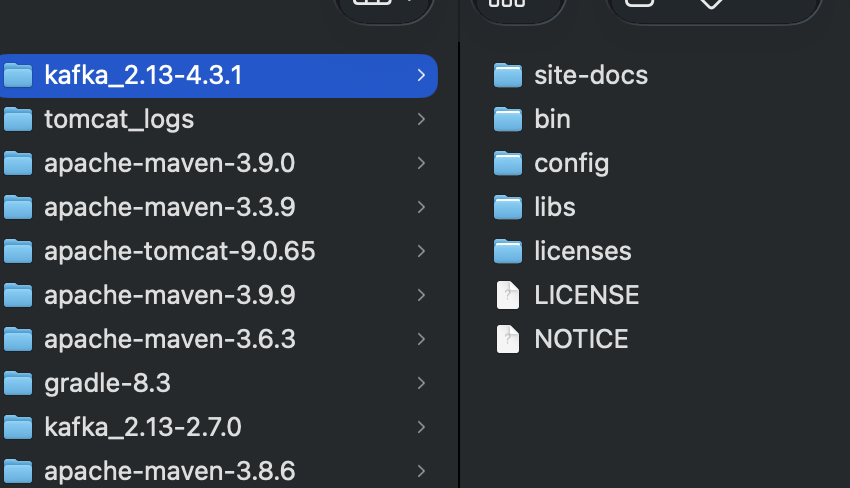Click the bin folder icon
This screenshot has width=850, height=488.
pos(508,119)
